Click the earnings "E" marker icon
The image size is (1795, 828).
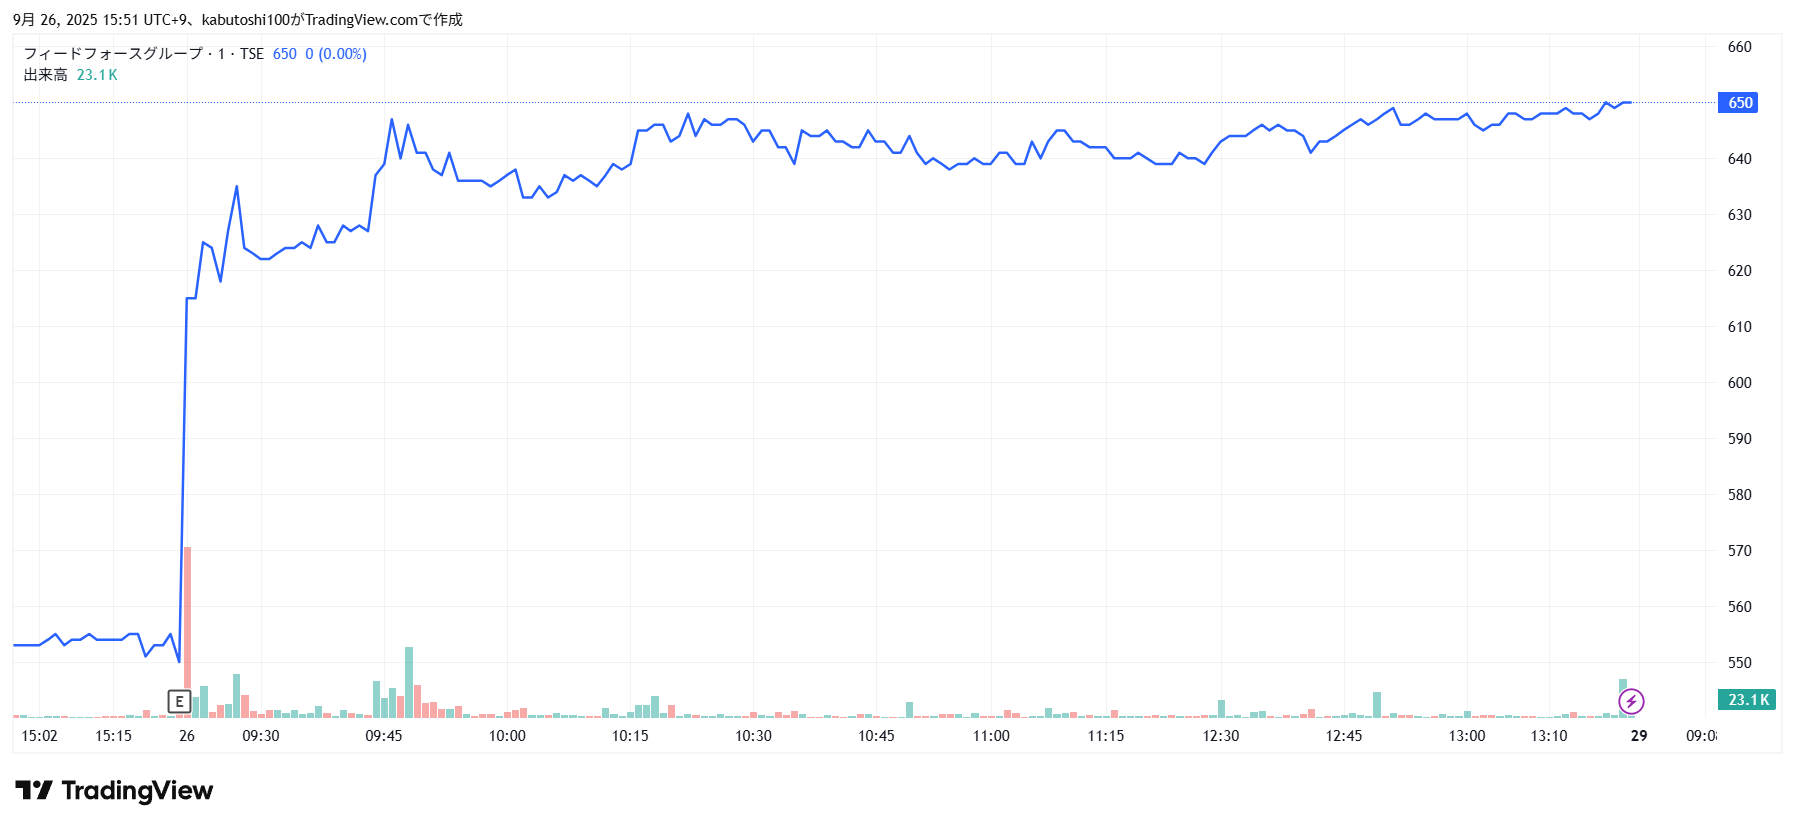179,701
